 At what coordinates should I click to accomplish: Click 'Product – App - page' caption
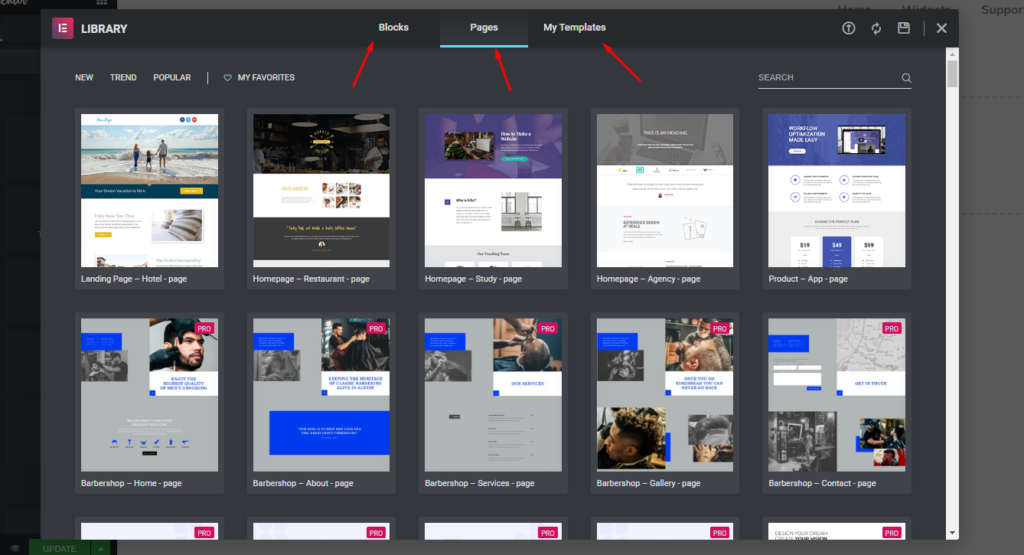pyautogui.click(x=808, y=279)
